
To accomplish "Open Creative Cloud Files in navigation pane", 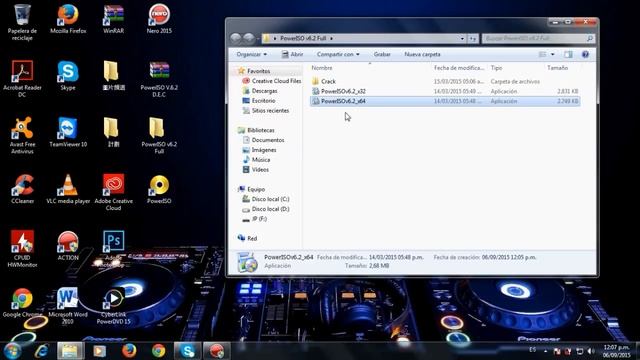I will coord(271,81).
